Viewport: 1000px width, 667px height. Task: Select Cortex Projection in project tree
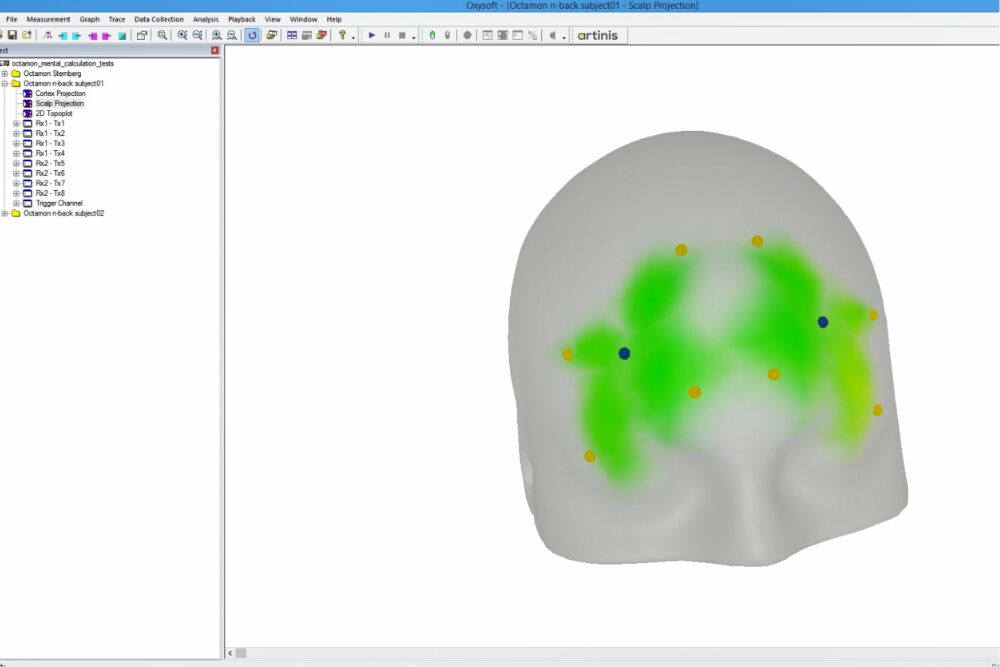click(60, 93)
